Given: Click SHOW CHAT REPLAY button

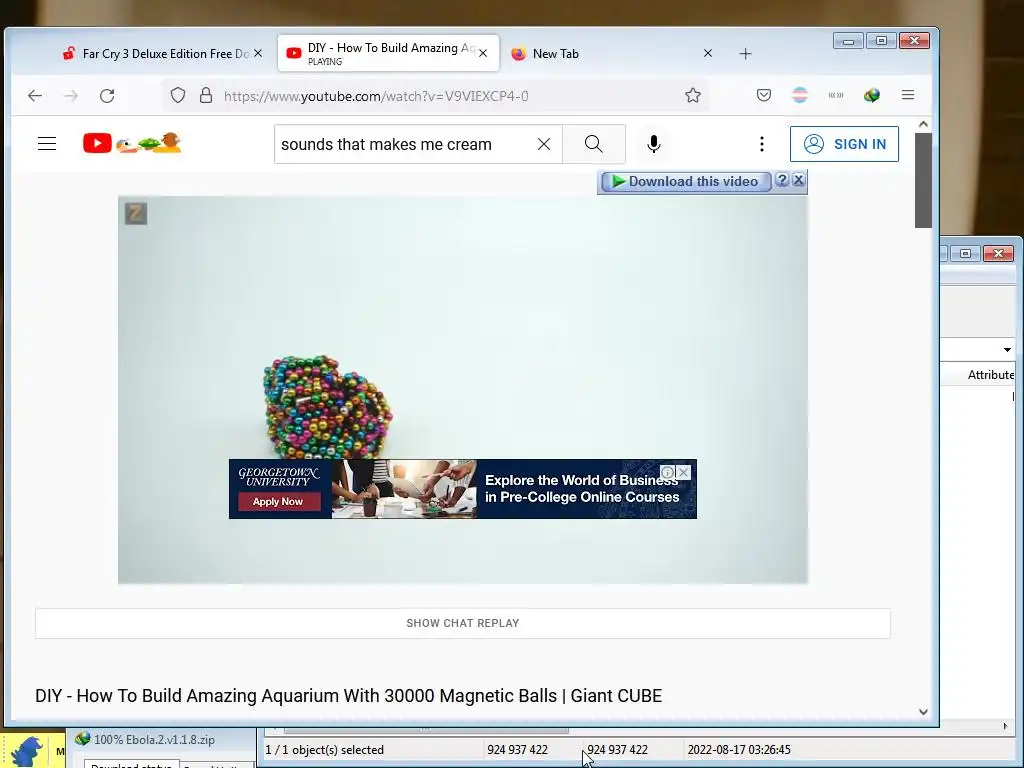Looking at the screenshot, I should coord(463,623).
